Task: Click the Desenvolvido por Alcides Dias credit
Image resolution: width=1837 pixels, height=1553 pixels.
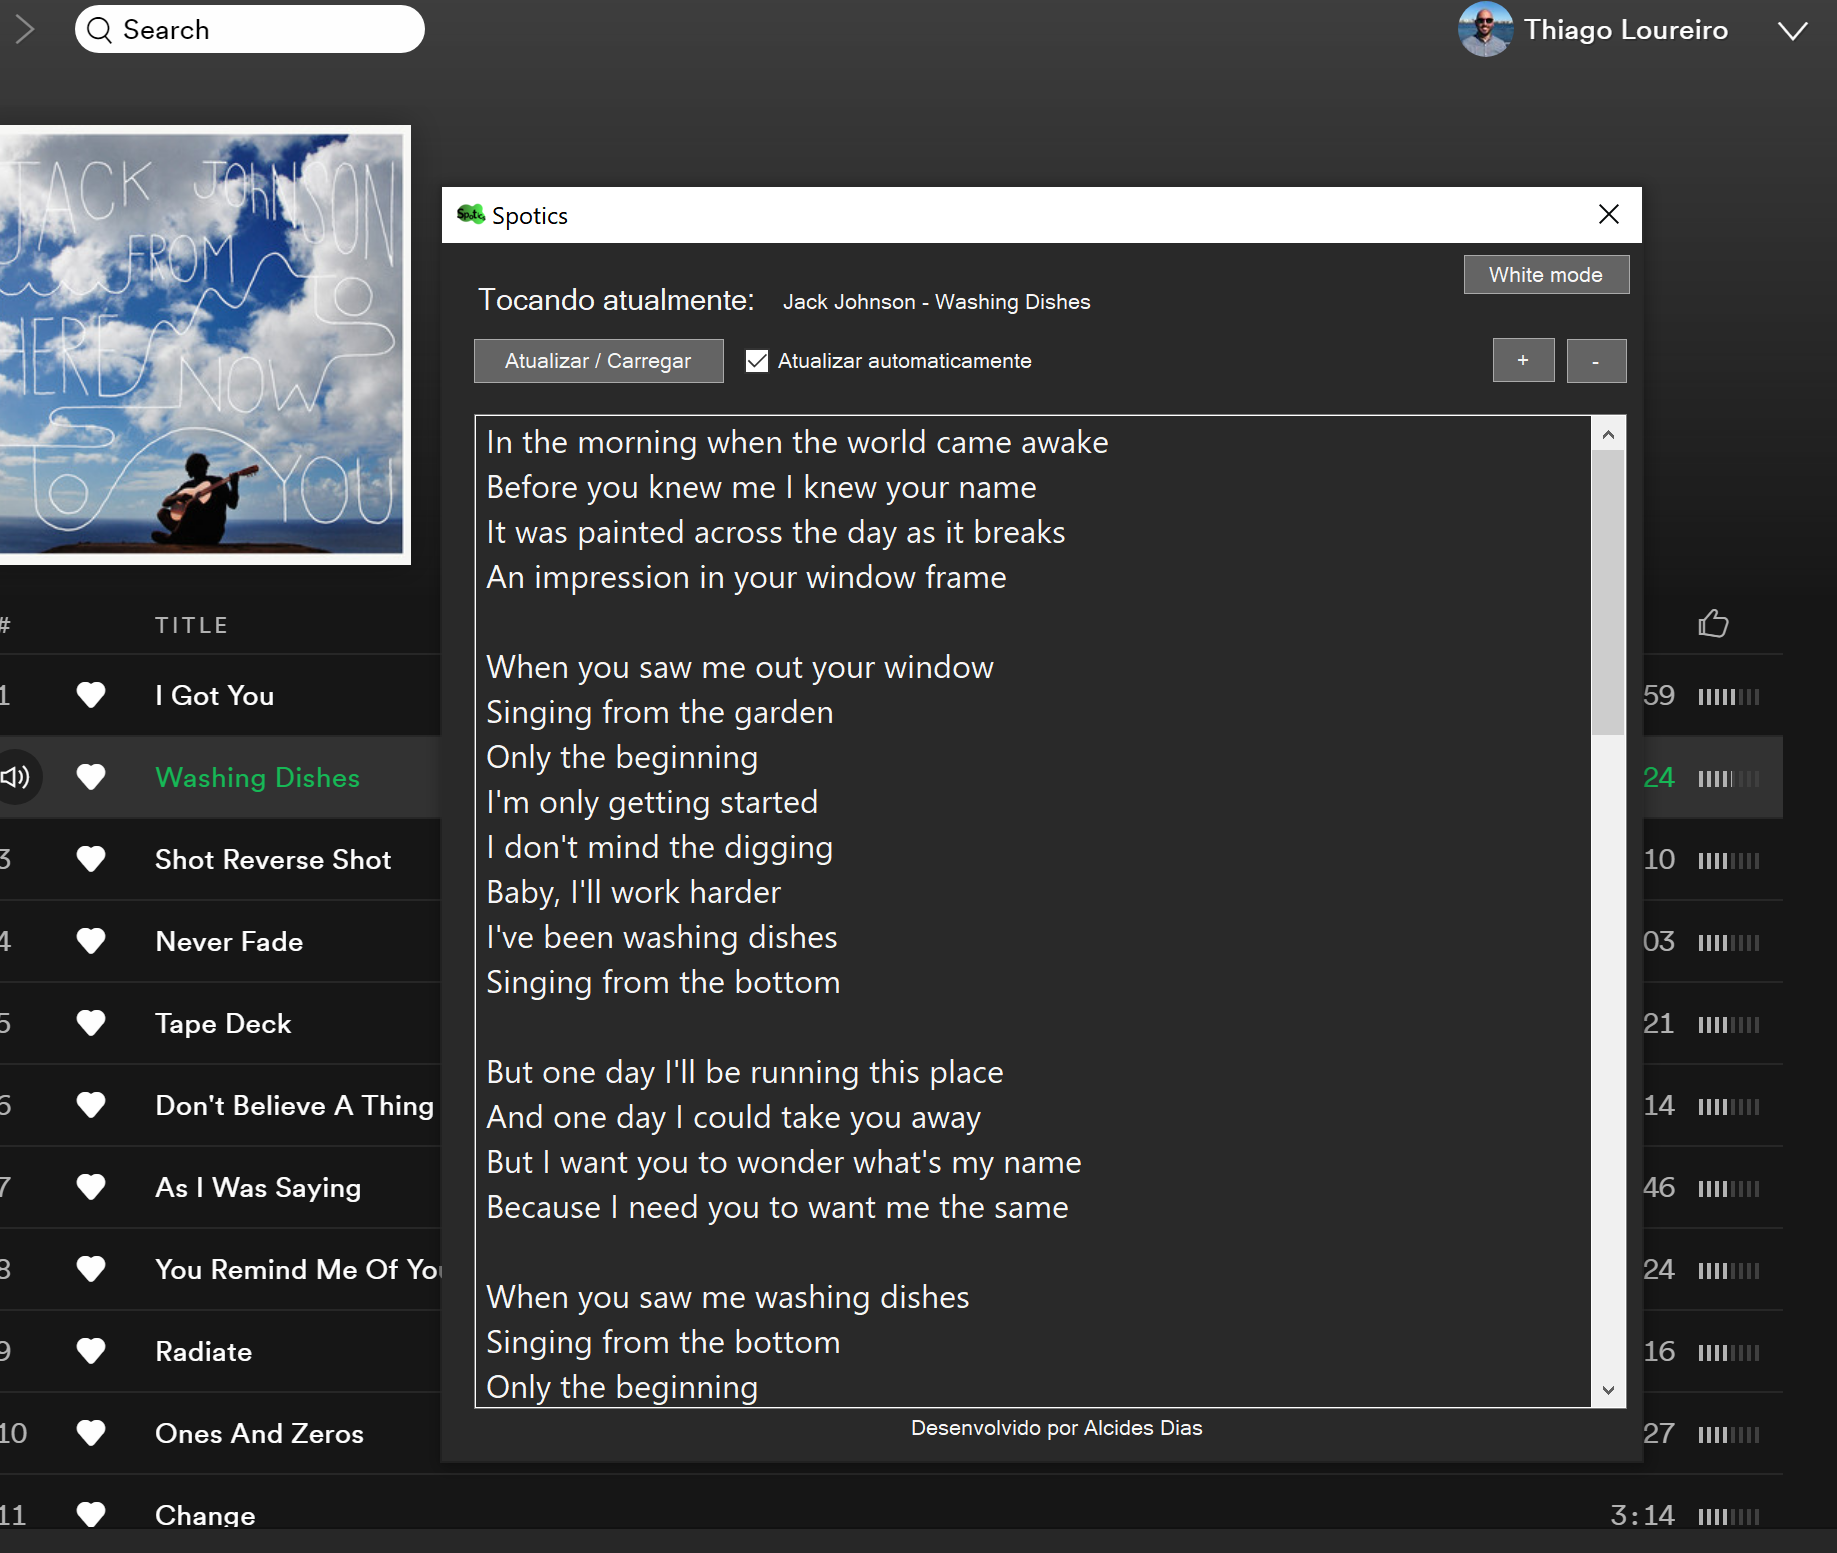Action: coord(1056,1428)
